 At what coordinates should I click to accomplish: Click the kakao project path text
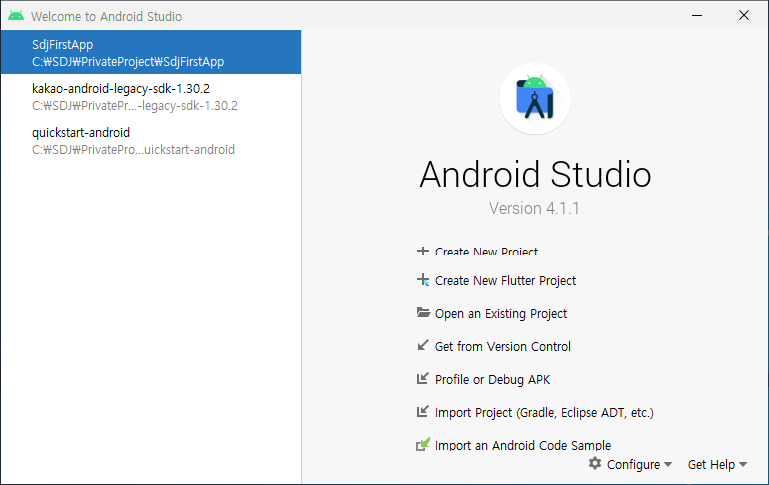pos(135,106)
